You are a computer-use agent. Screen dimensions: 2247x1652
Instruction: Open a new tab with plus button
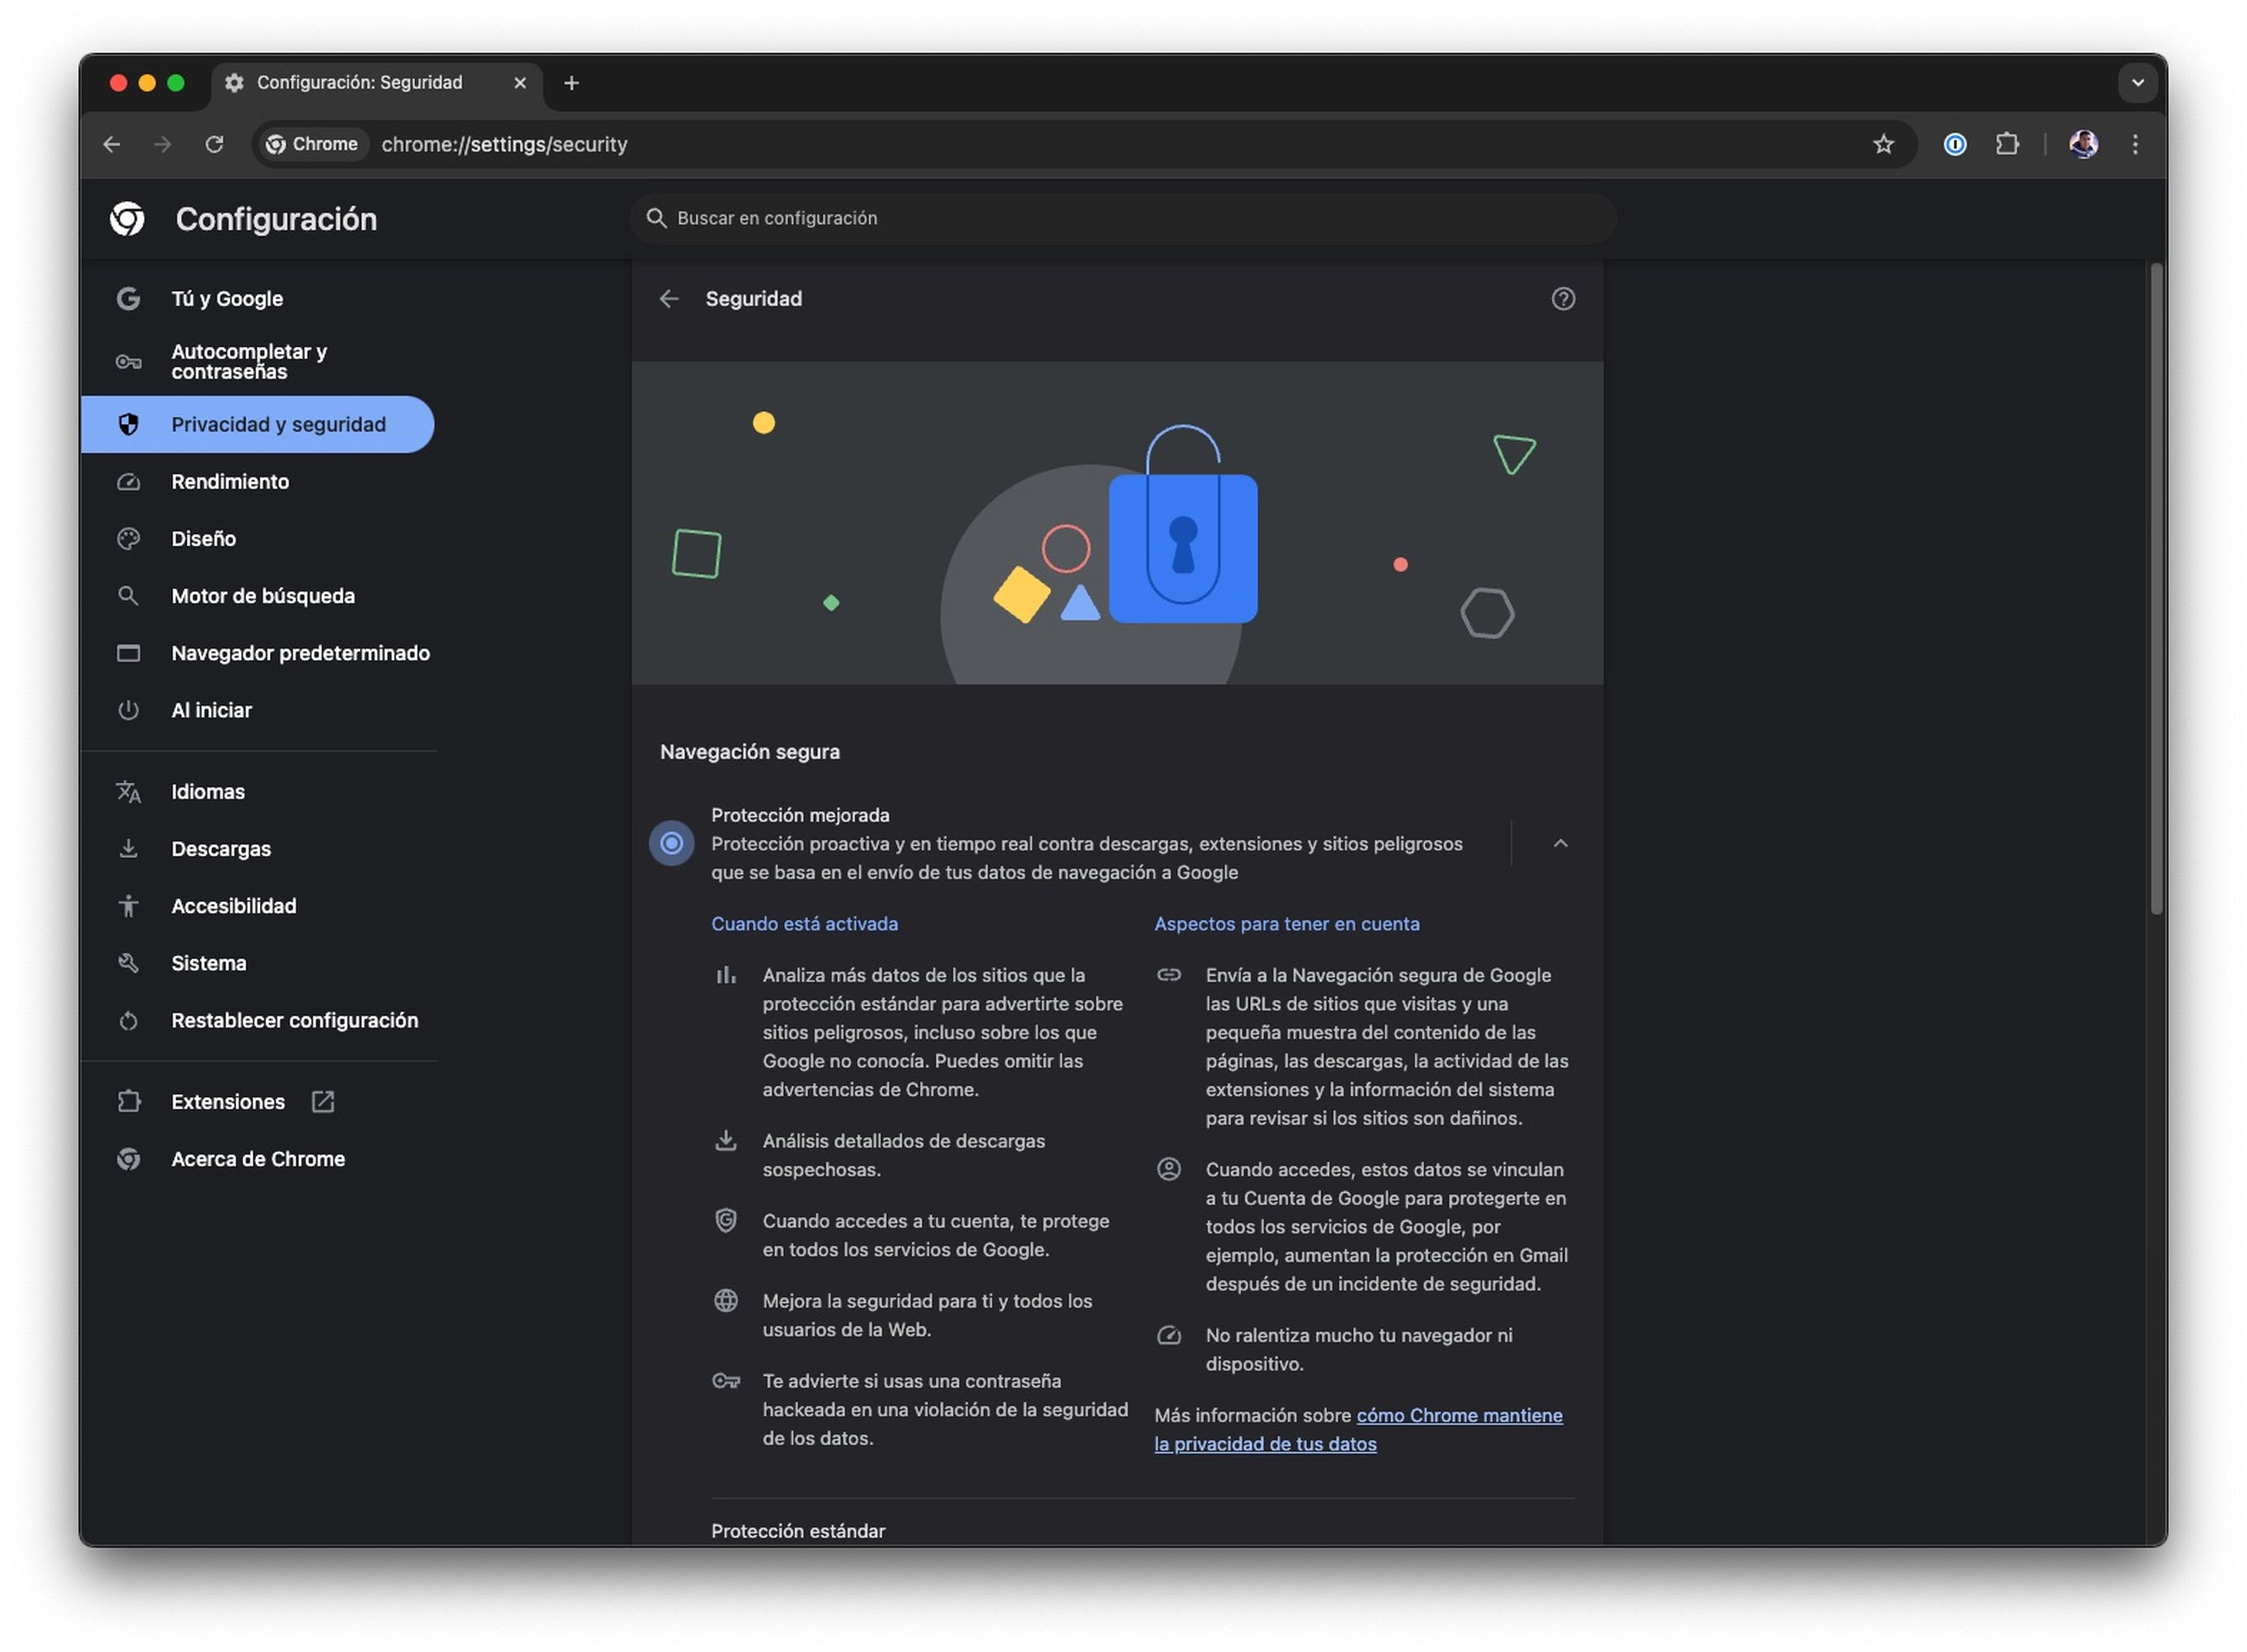click(x=571, y=83)
